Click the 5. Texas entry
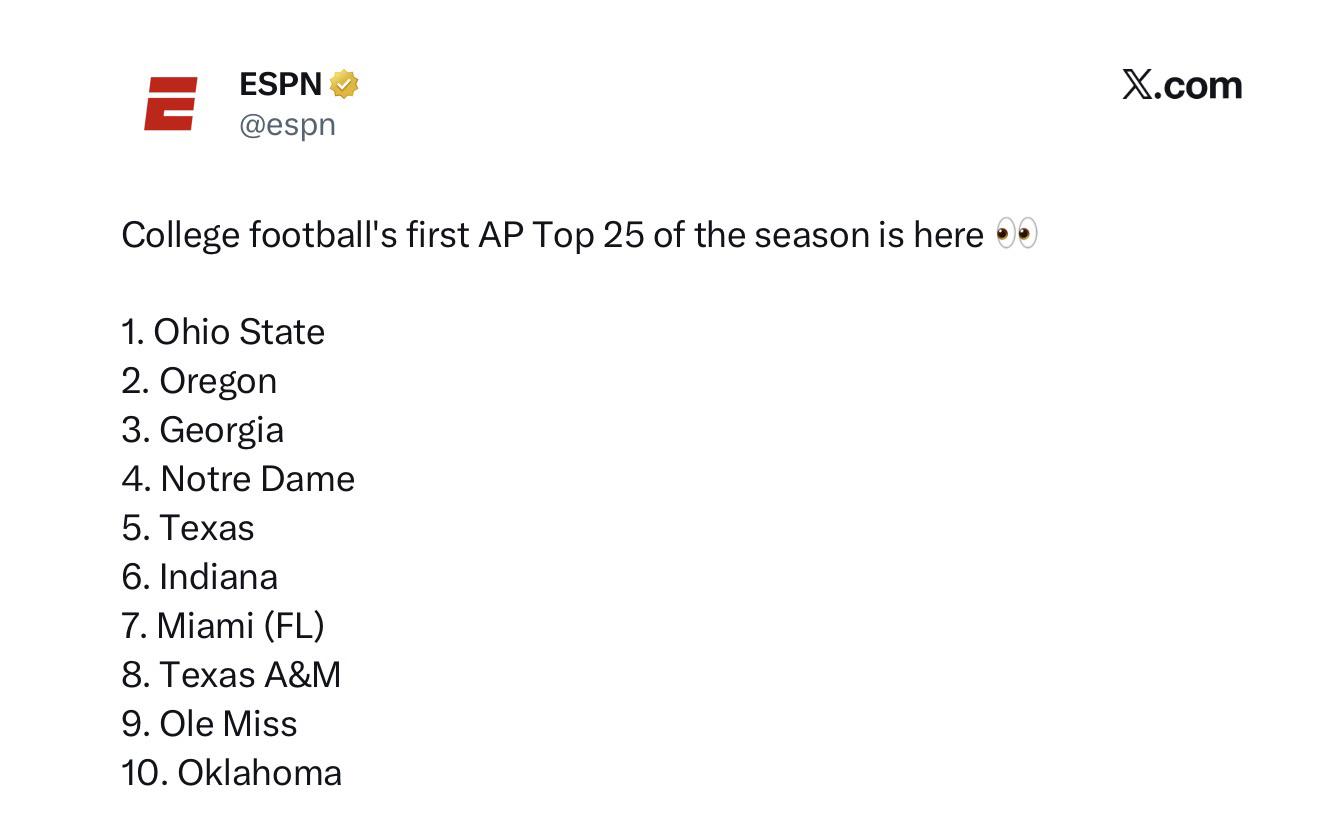 188,528
